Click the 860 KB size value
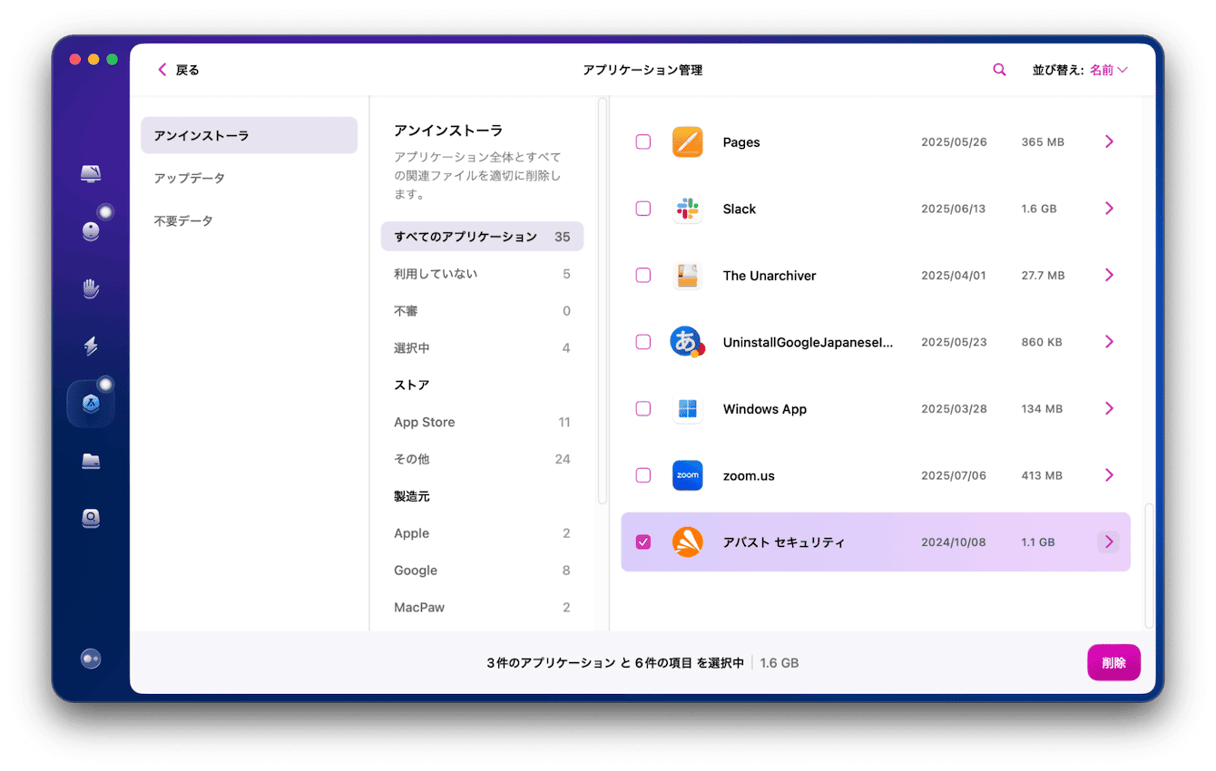Viewport: 1216px width, 771px height. (x=1041, y=342)
